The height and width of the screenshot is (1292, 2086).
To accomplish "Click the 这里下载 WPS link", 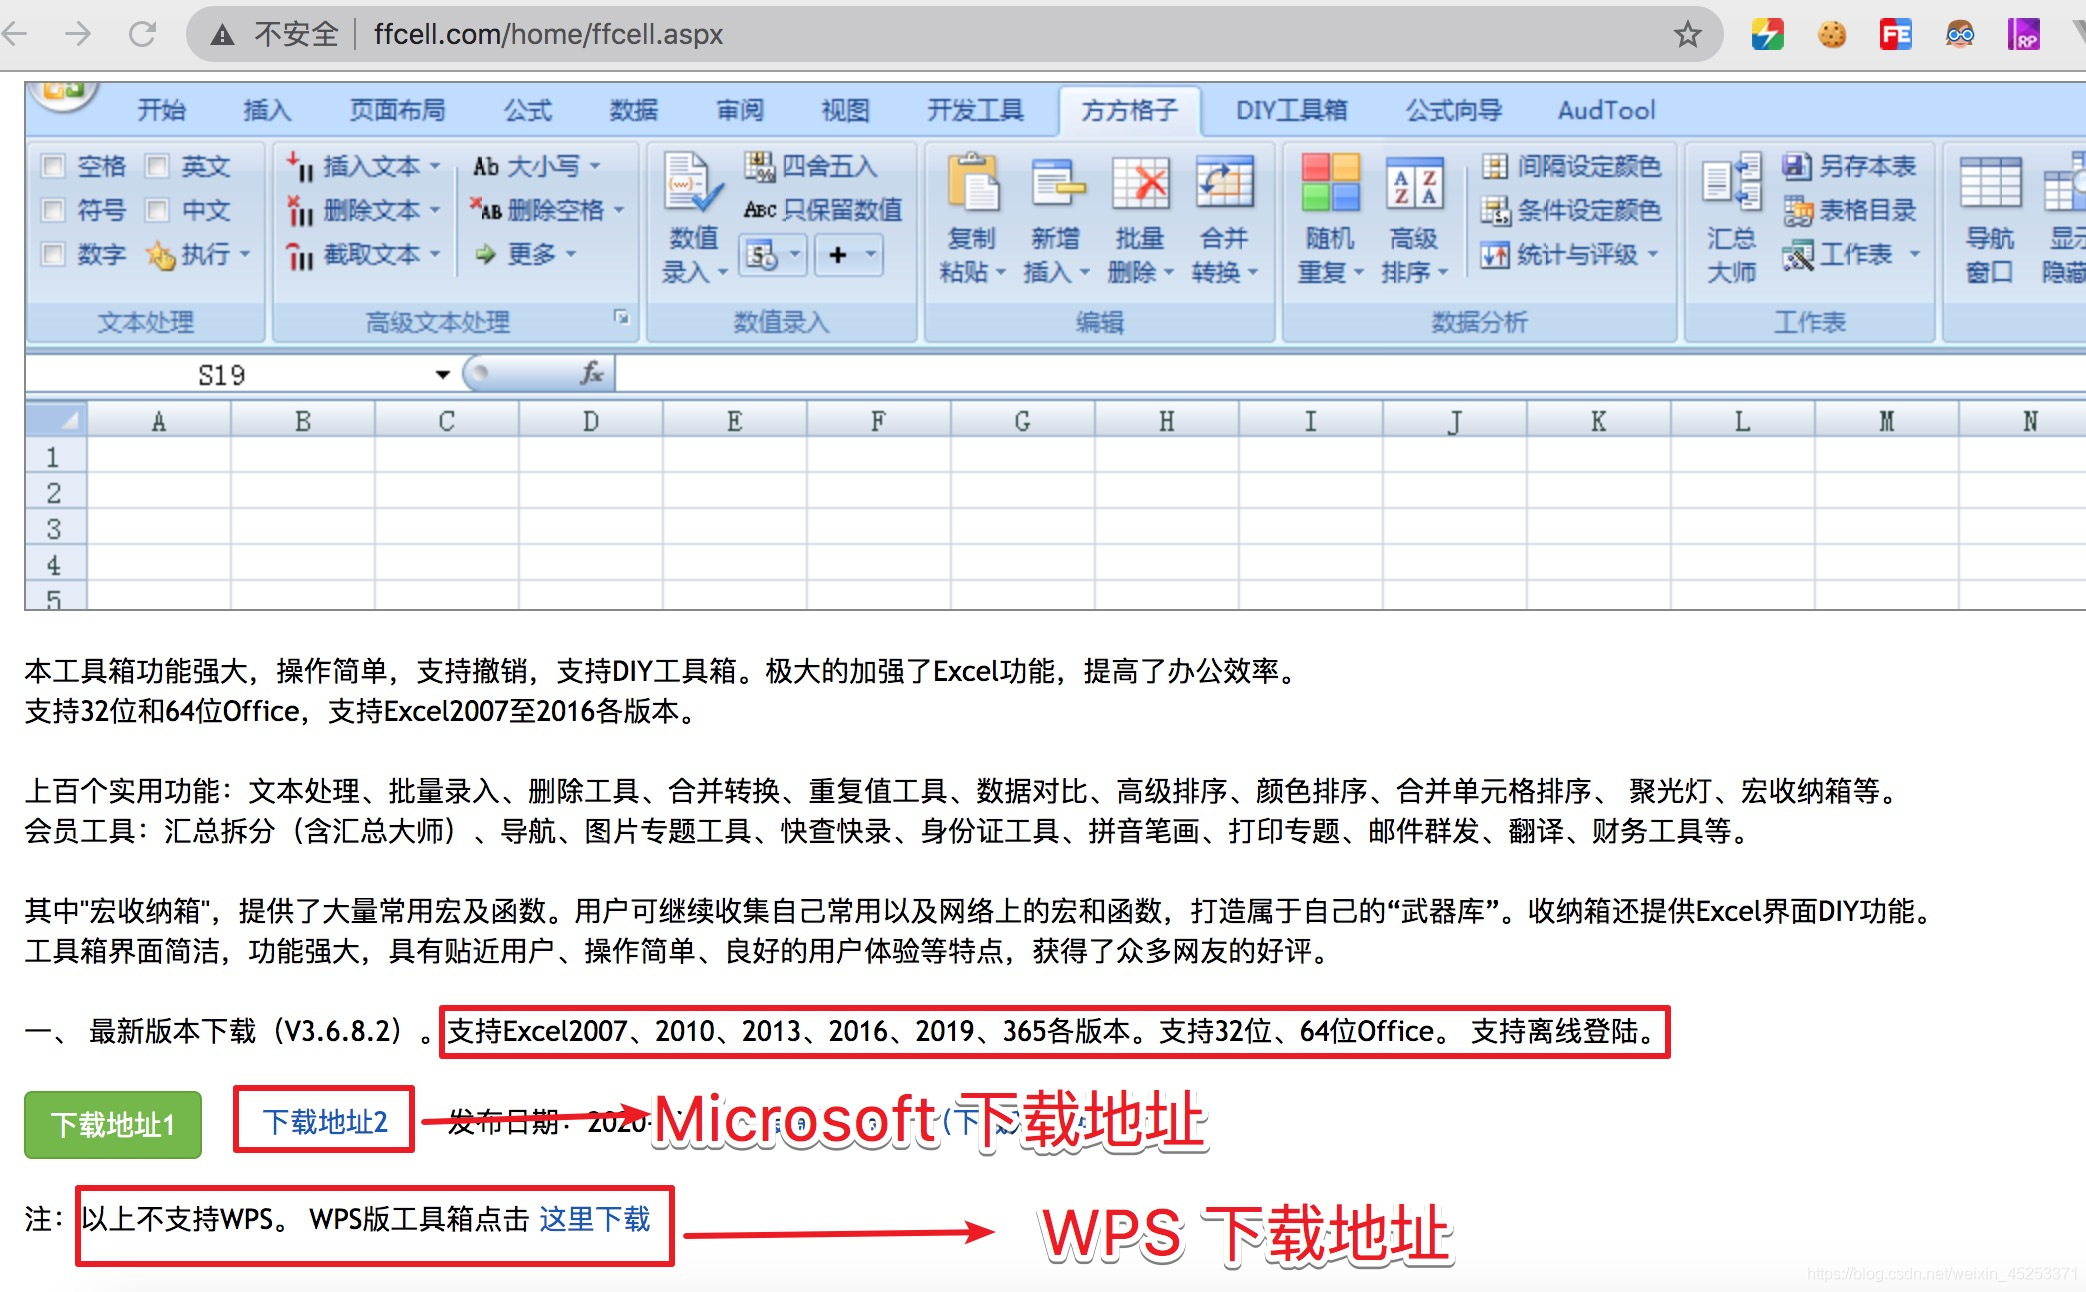I will click(595, 1219).
